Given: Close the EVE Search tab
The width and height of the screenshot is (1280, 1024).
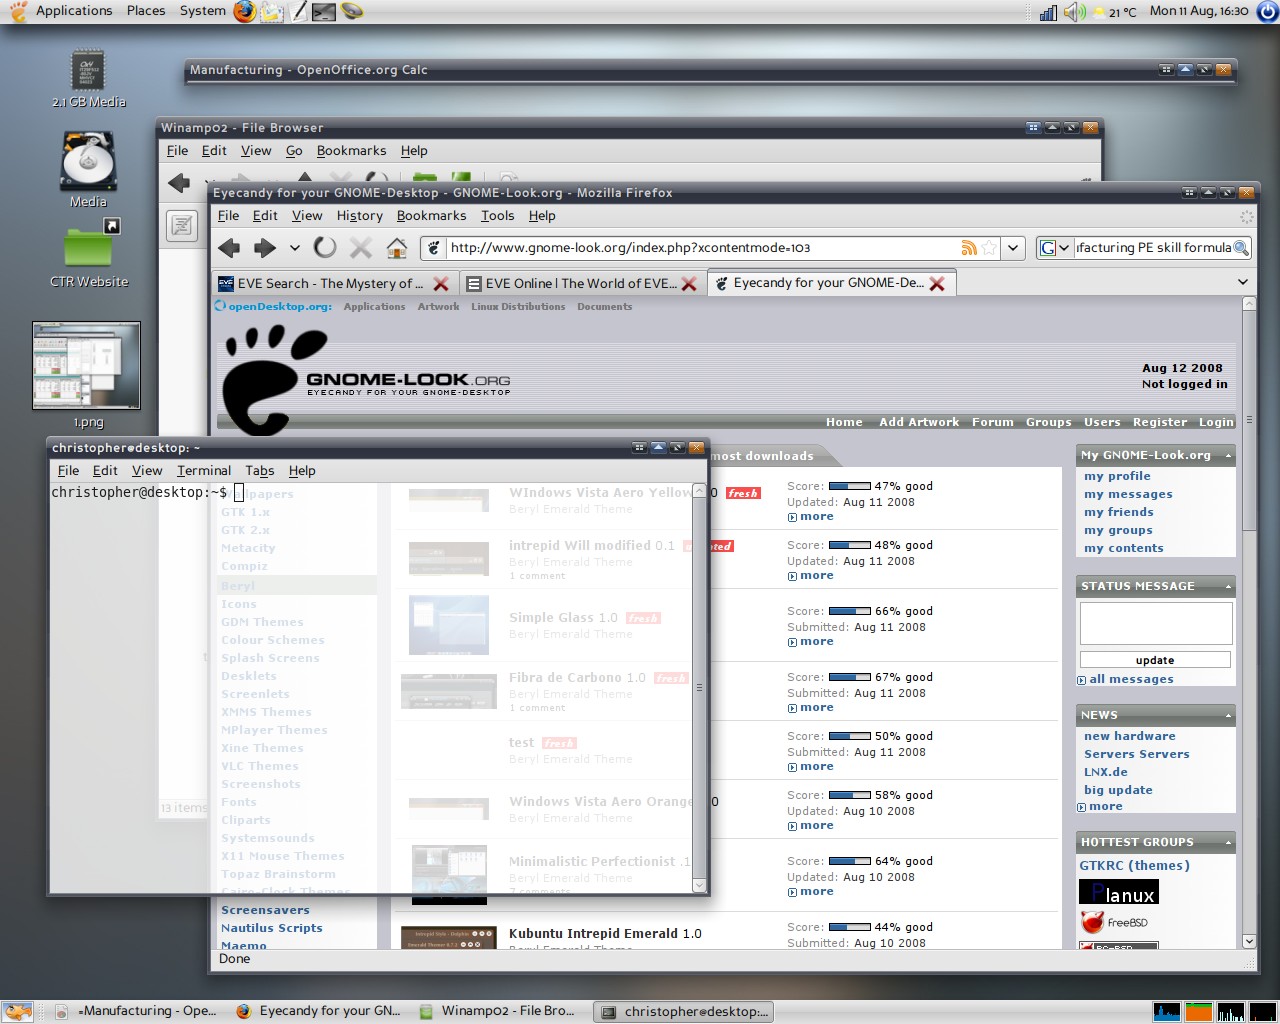Looking at the screenshot, I should coord(440,284).
